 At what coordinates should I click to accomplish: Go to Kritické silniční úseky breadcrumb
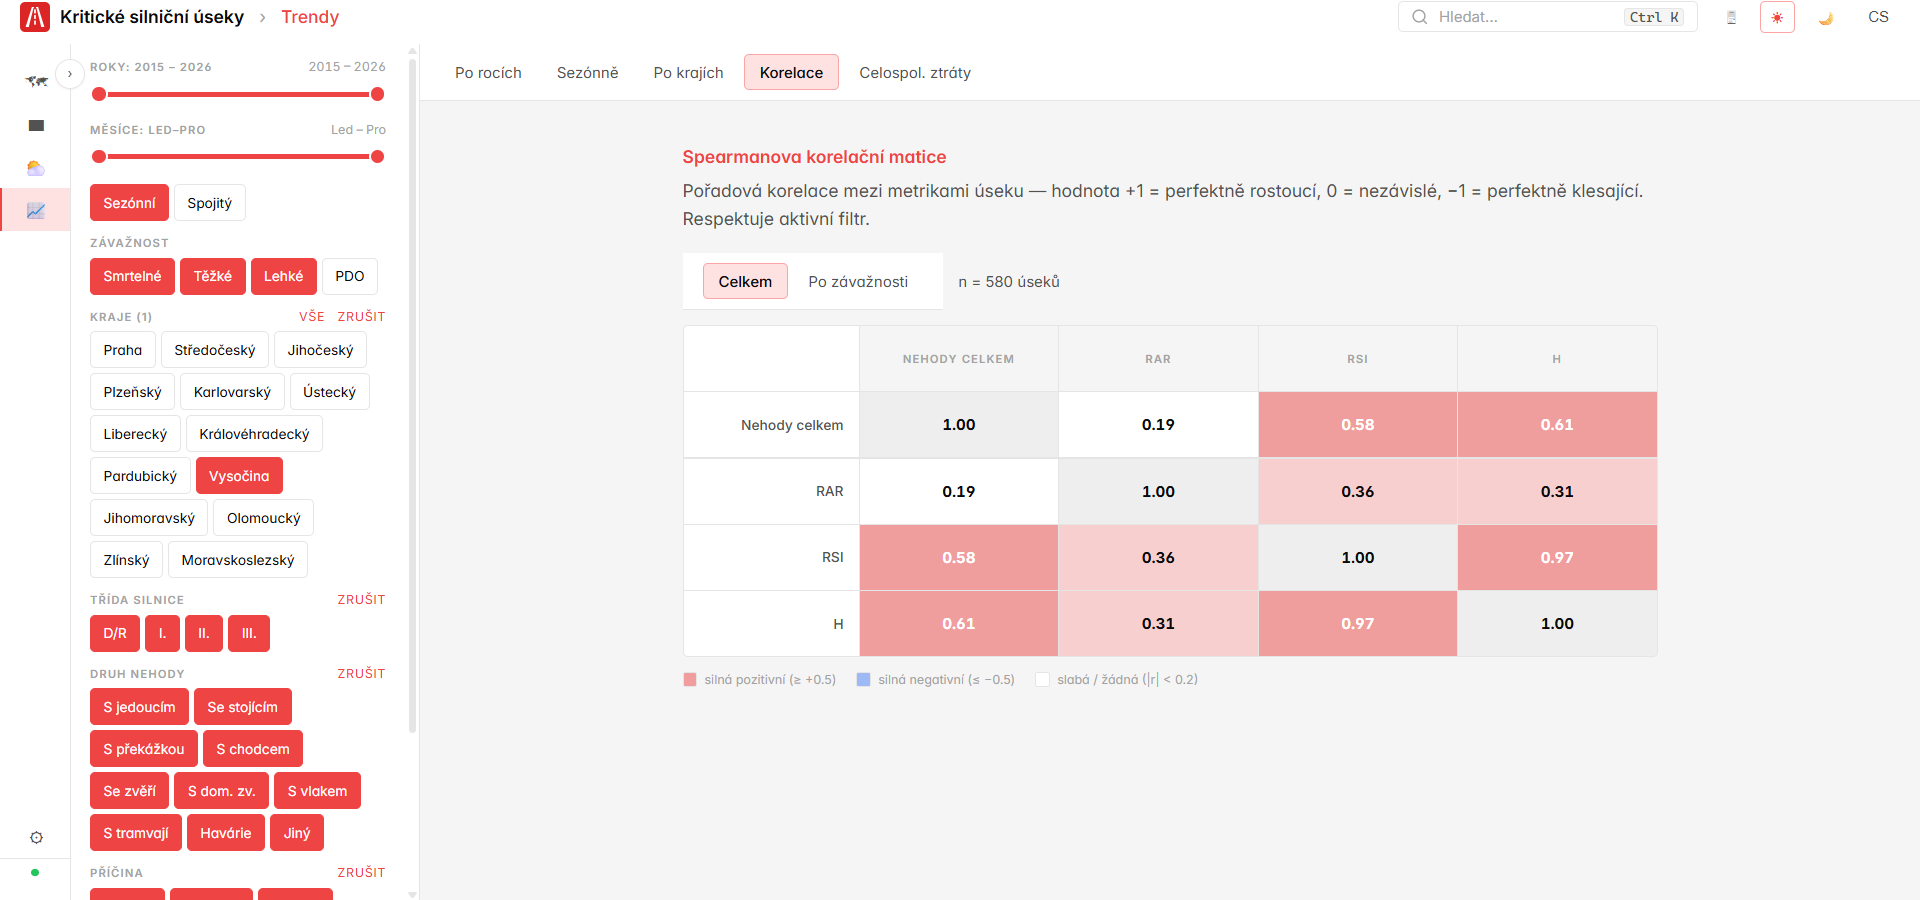tap(152, 17)
